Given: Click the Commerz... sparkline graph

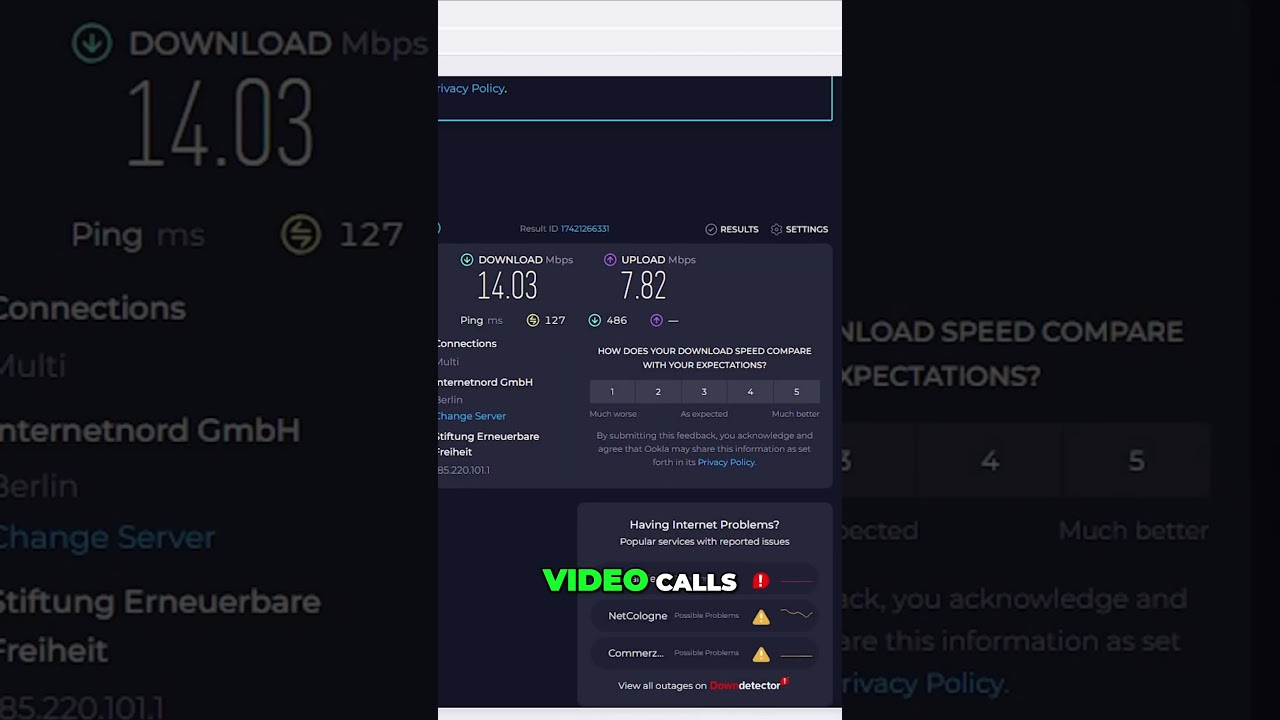Looking at the screenshot, I should 796,655.
